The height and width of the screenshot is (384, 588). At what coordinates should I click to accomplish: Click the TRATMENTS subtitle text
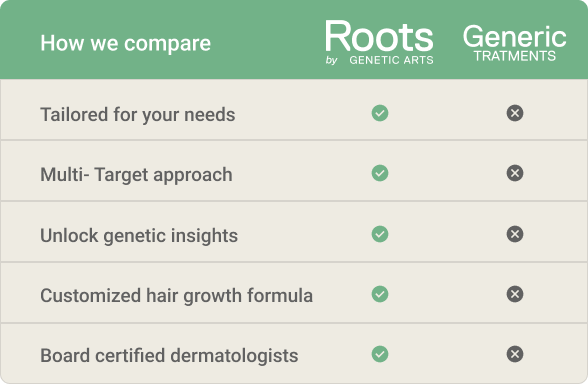click(x=515, y=56)
